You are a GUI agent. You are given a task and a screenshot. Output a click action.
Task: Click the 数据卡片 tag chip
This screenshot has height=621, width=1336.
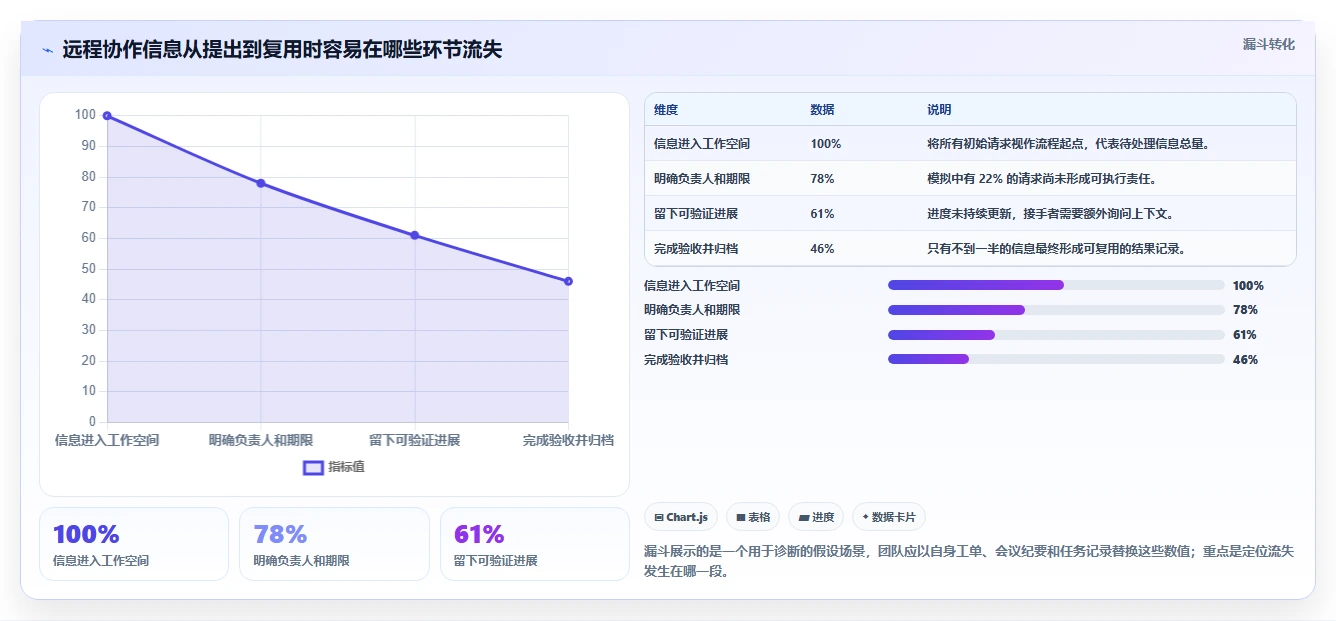click(x=889, y=517)
